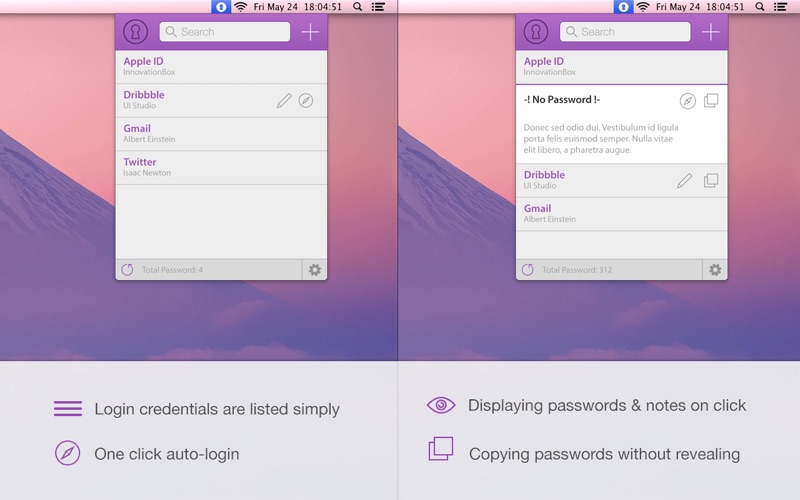Open settings gear in left panel
The image size is (800, 500).
pyautogui.click(x=315, y=269)
